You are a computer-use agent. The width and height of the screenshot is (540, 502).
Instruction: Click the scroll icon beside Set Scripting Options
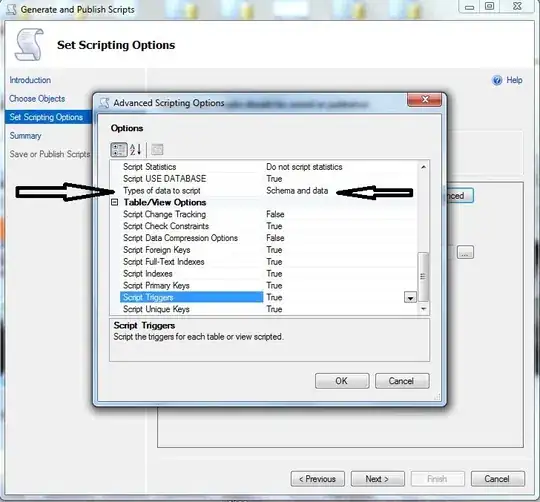pos(29,45)
